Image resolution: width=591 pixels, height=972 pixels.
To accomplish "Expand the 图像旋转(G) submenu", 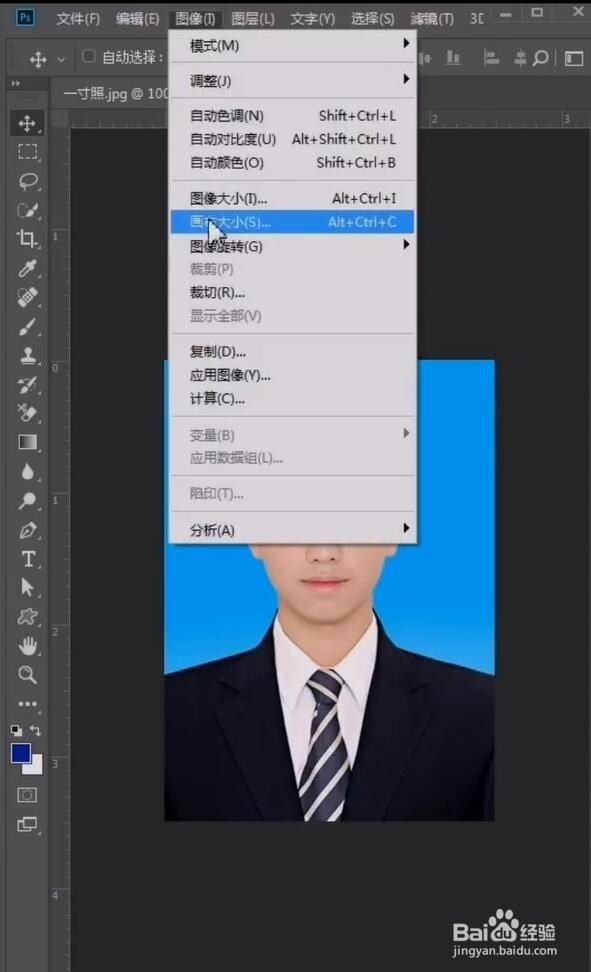I will (x=293, y=245).
